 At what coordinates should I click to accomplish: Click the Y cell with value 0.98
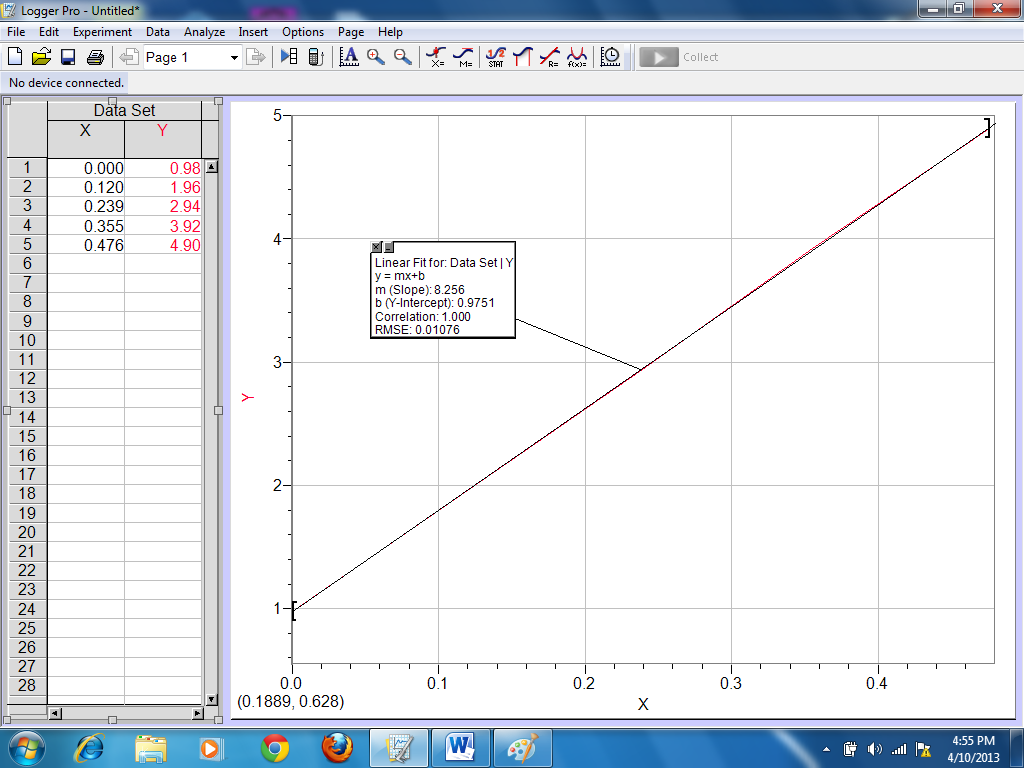163,168
